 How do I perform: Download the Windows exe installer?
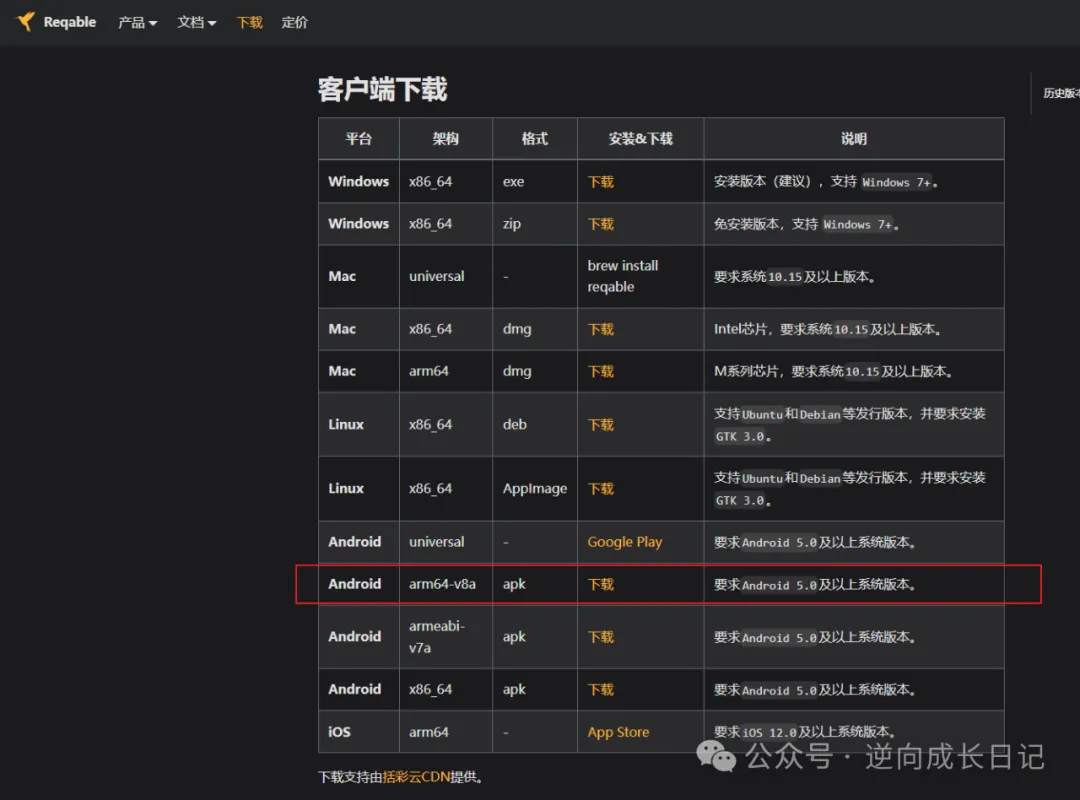[x=601, y=182]
